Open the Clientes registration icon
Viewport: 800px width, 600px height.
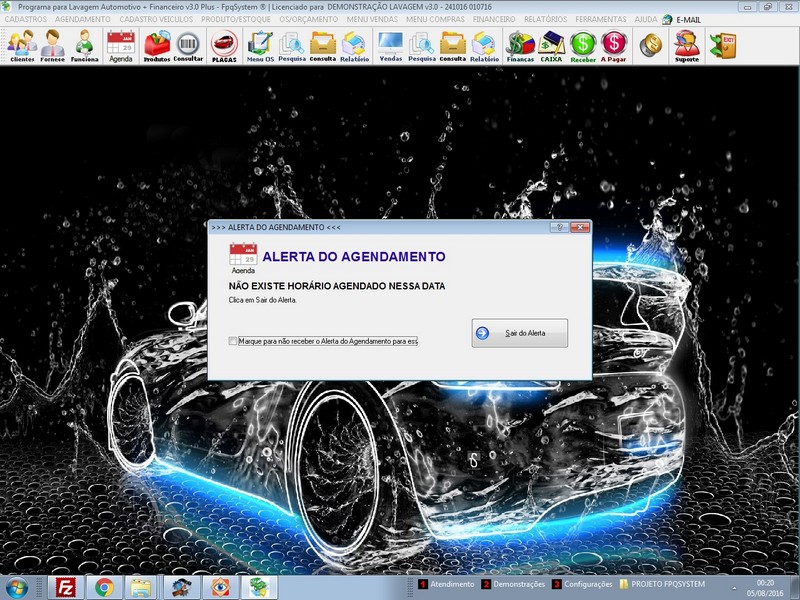tap(22, 46)
